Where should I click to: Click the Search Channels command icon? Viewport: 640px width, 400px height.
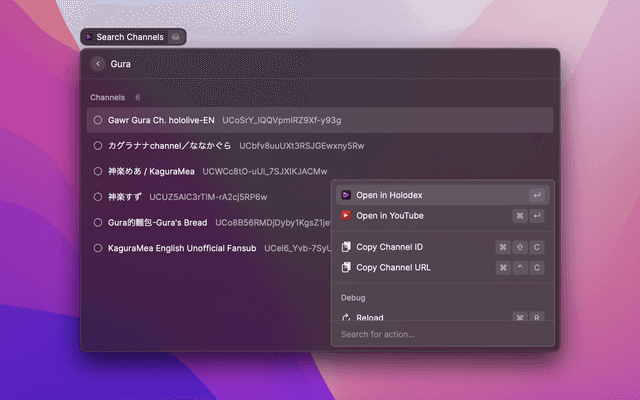pos(89,37)
